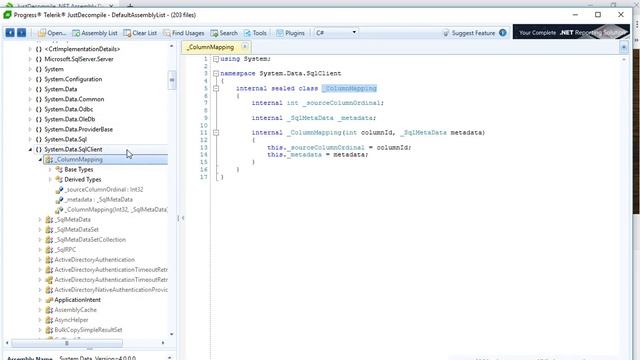Screen dimensions: 640x360
Task: Click the tree vertical scrollbar thumb
Action: (172, 80)
